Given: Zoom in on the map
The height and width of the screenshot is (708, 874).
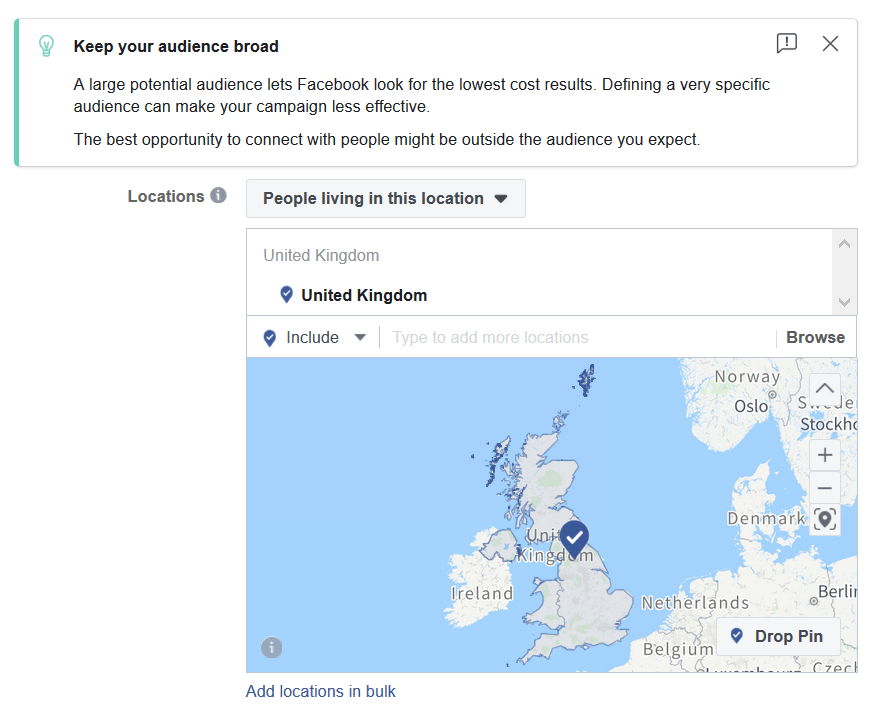Looking at the screenshot, I should click(x=825, y=455).
